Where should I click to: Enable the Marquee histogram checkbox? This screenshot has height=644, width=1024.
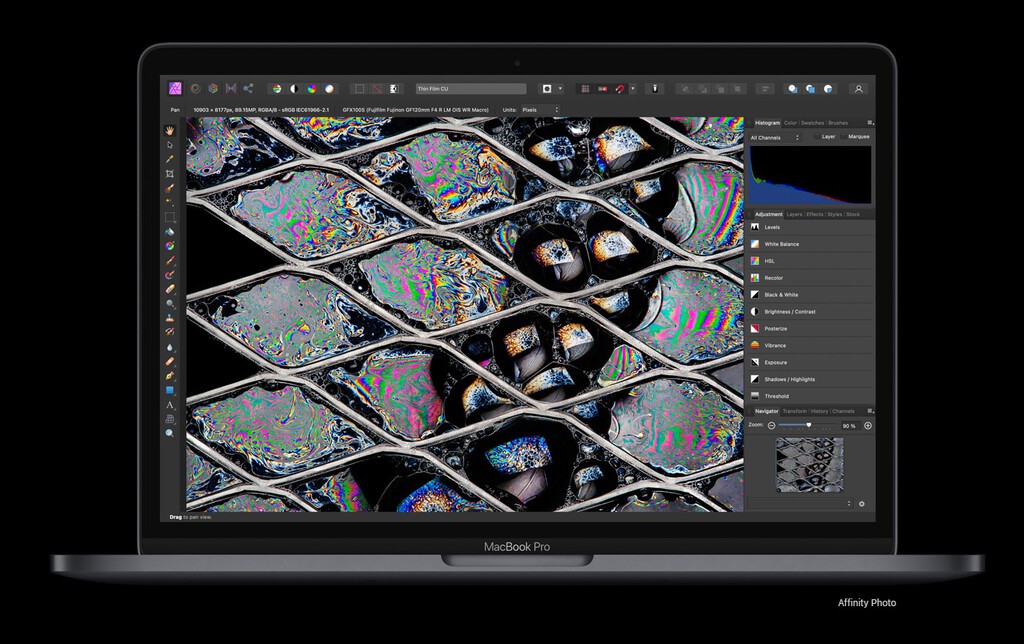pyautogui.click(x=843, y=137)
